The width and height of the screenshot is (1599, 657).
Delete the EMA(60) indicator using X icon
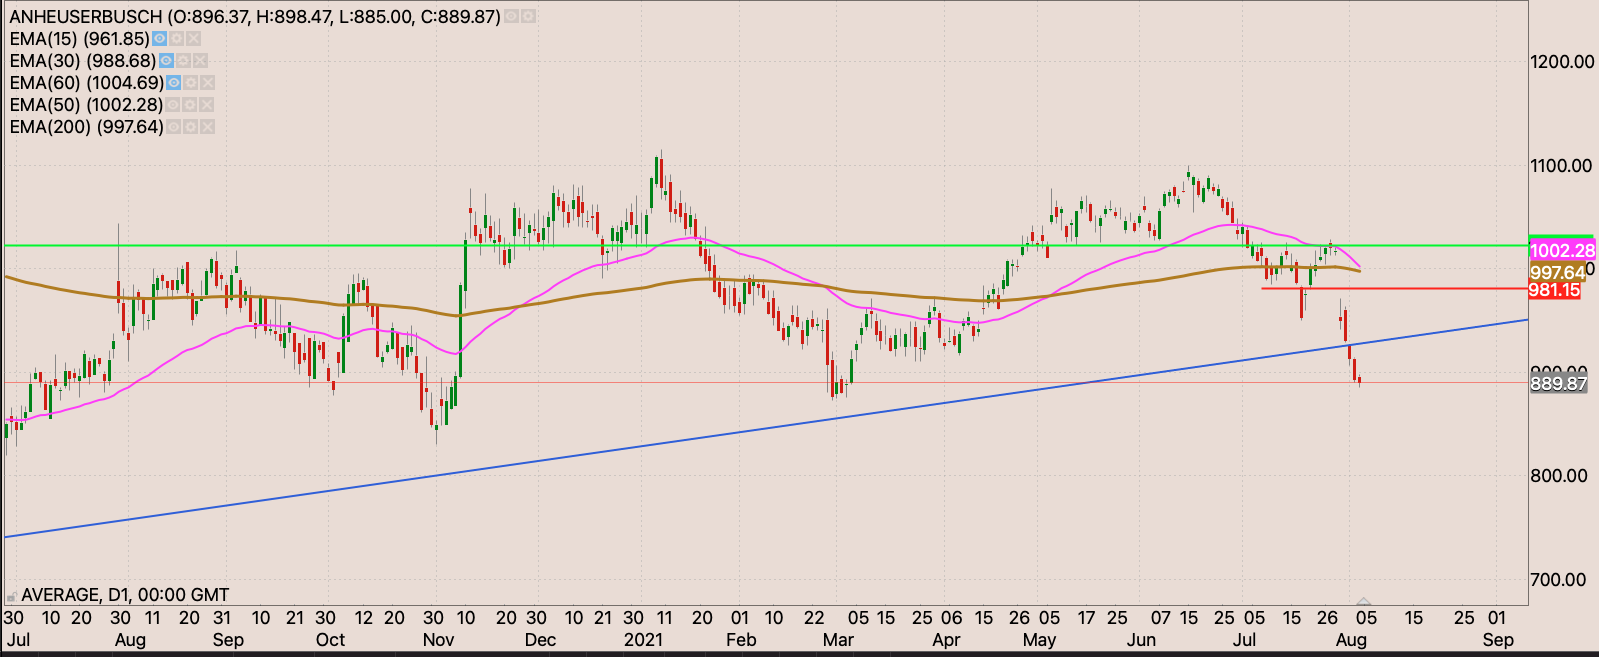207,83
